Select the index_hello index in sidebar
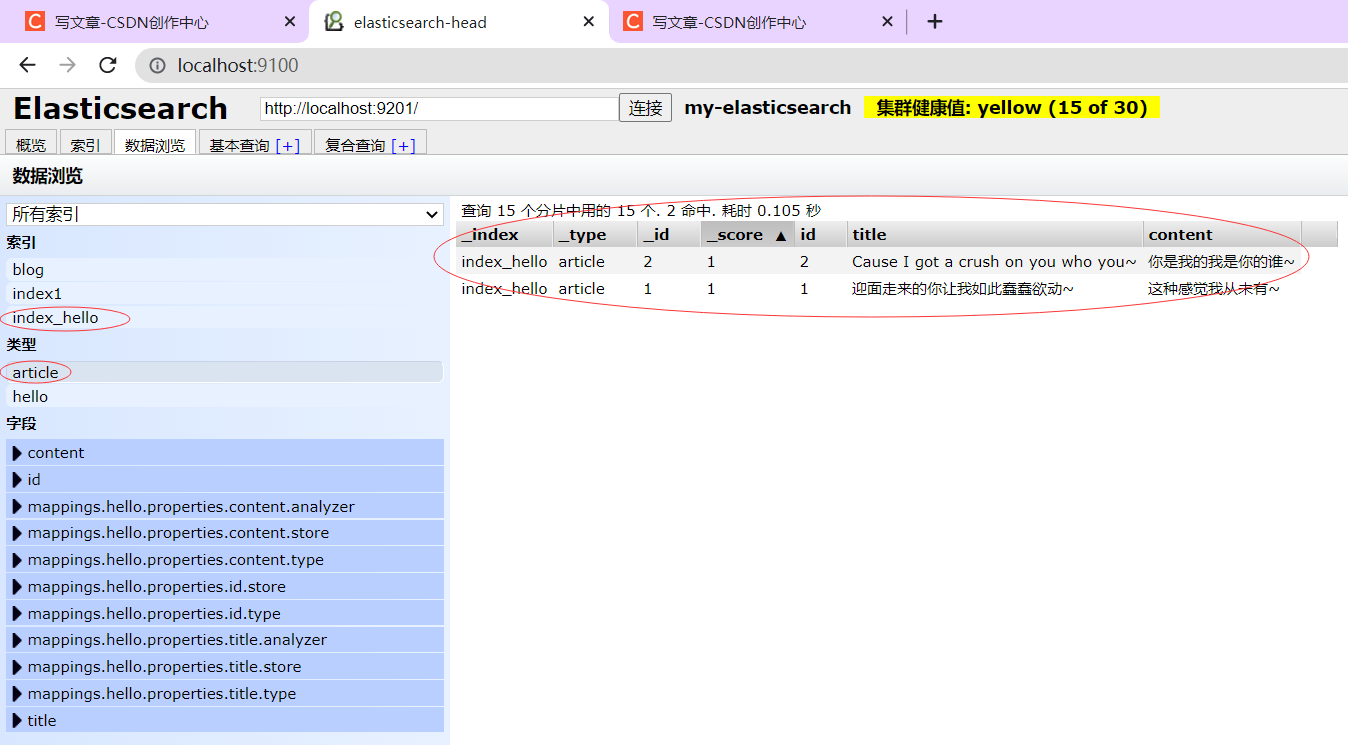The width and height of the screenshot is (1348, 754). click(225, 317)
